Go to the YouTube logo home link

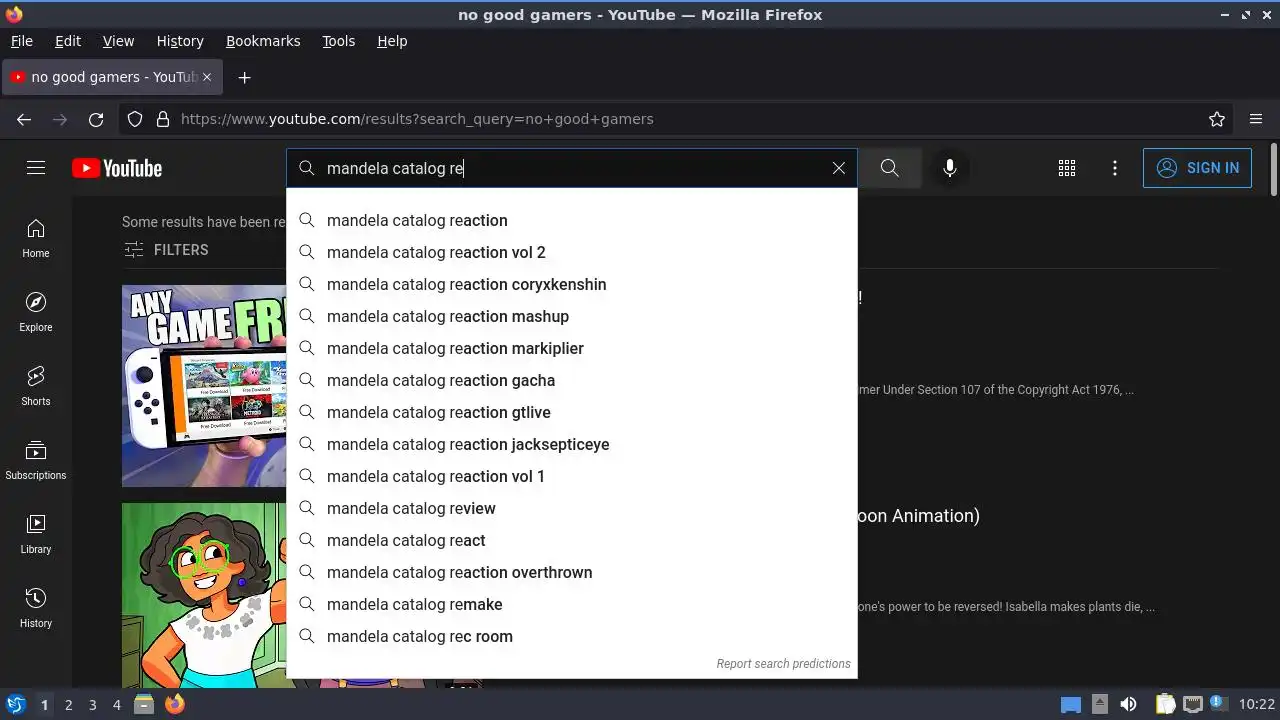click(117, 168)
